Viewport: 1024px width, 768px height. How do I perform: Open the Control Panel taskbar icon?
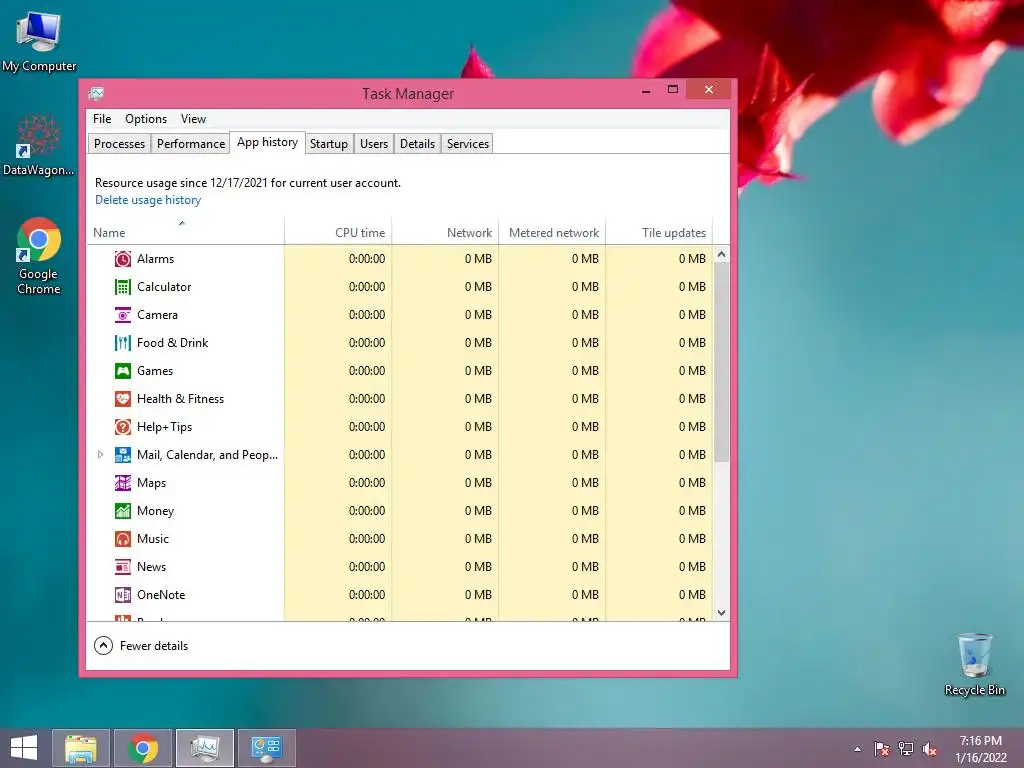click(266, 748)
